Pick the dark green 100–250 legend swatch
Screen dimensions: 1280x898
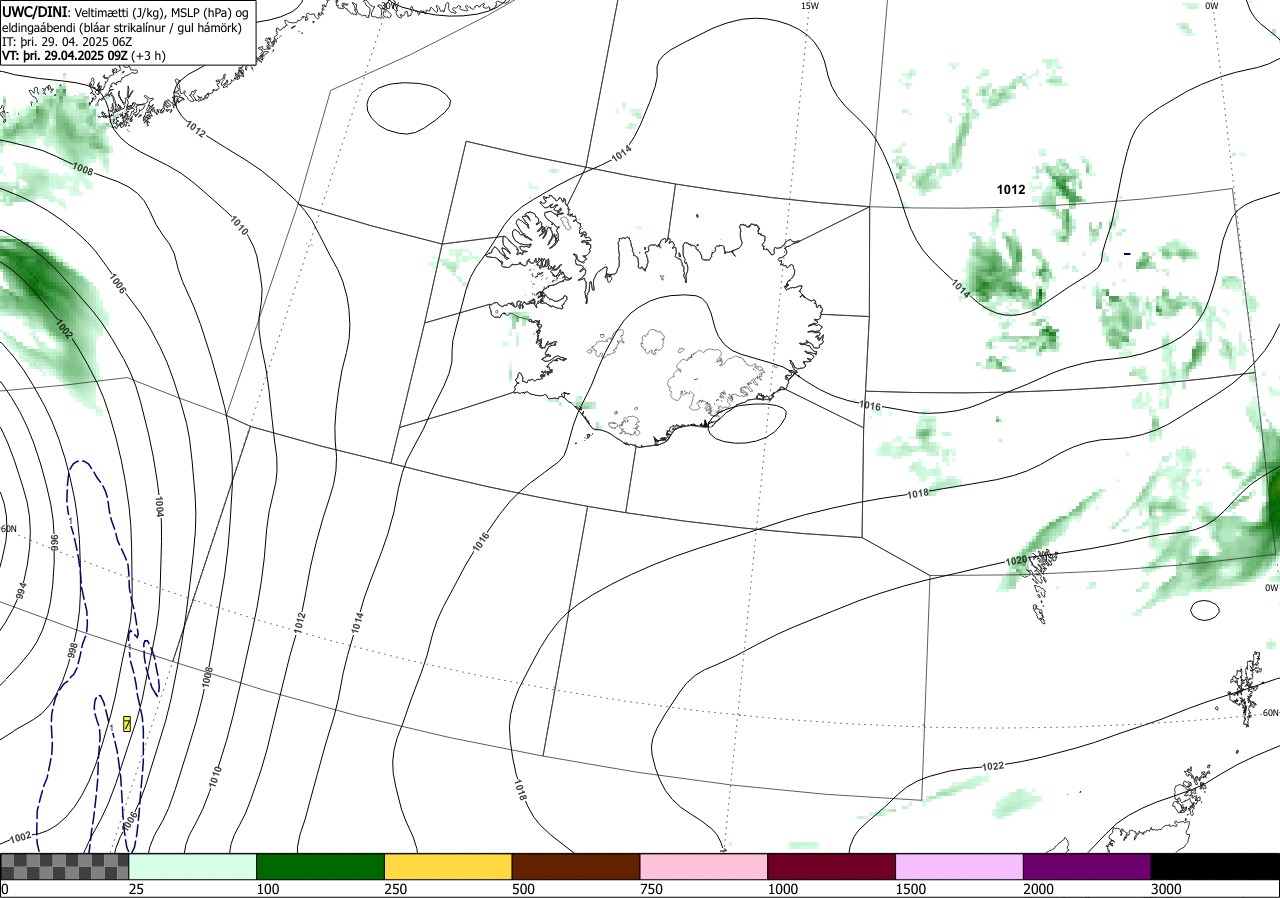[x=321, y=866]
